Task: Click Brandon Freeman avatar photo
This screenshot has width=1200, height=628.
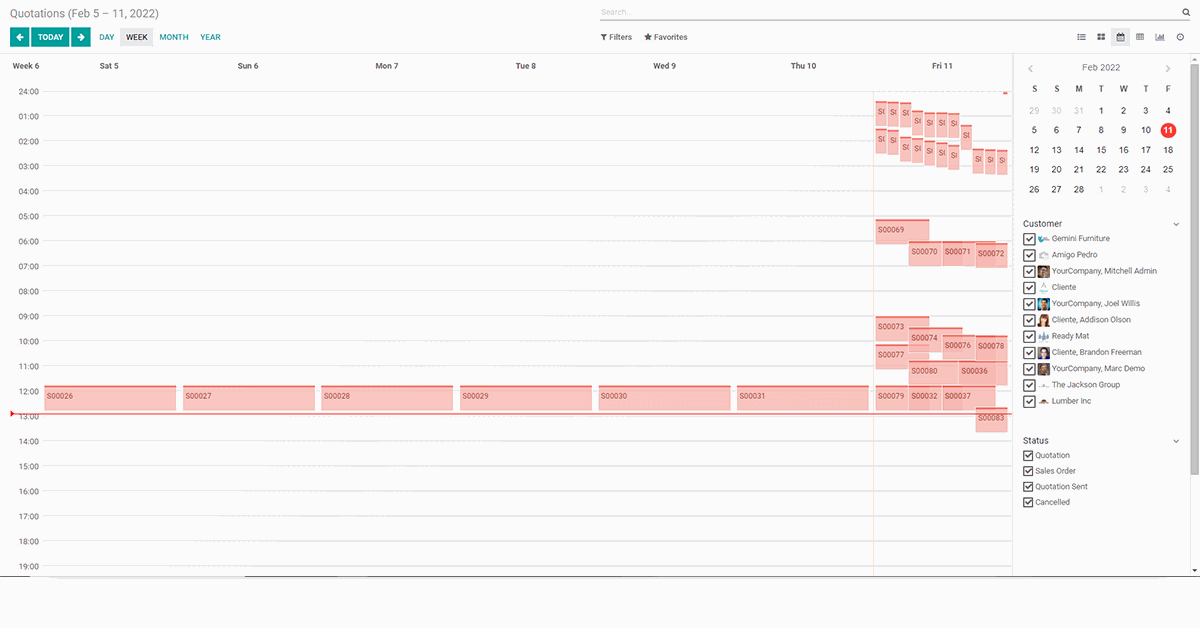Action: (x=1043, y=352)
